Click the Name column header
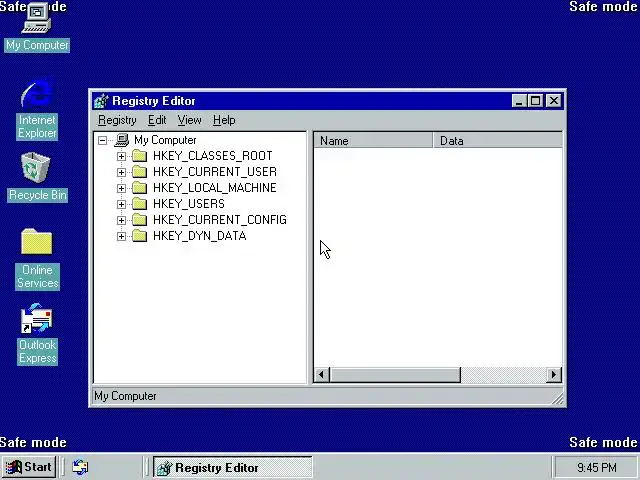Viewport: 640px width, 480px height. click(x=373, y=141)
